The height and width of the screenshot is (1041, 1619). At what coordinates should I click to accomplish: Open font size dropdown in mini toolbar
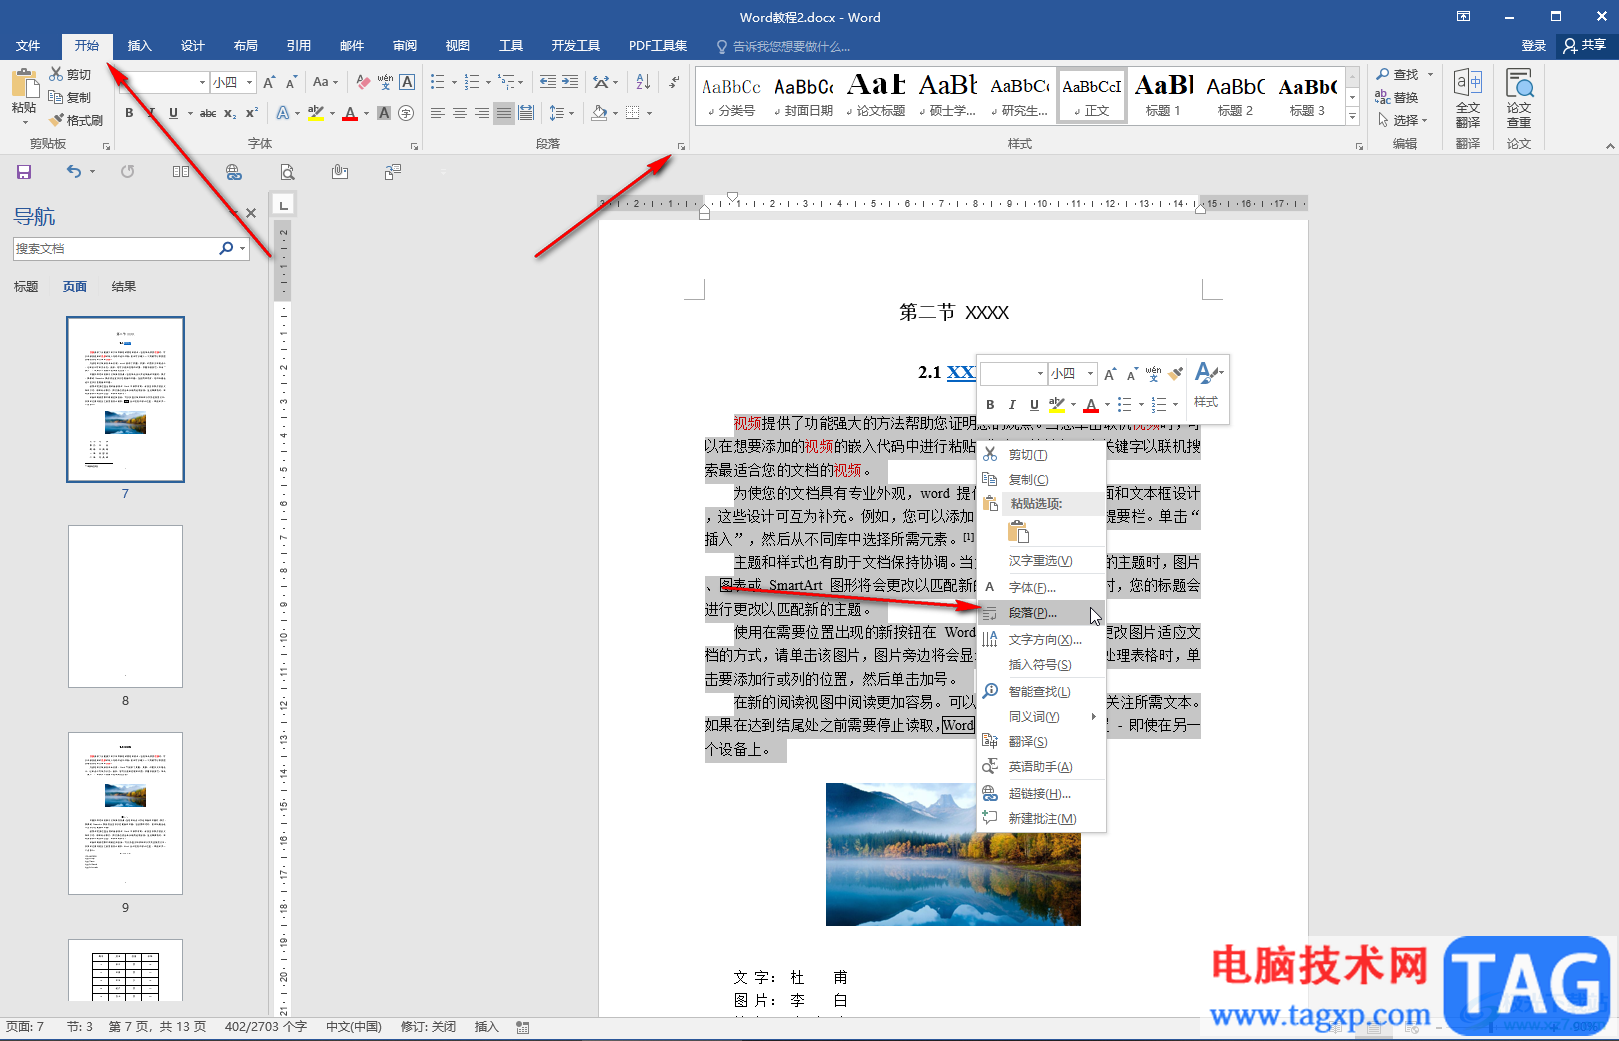1090,374
